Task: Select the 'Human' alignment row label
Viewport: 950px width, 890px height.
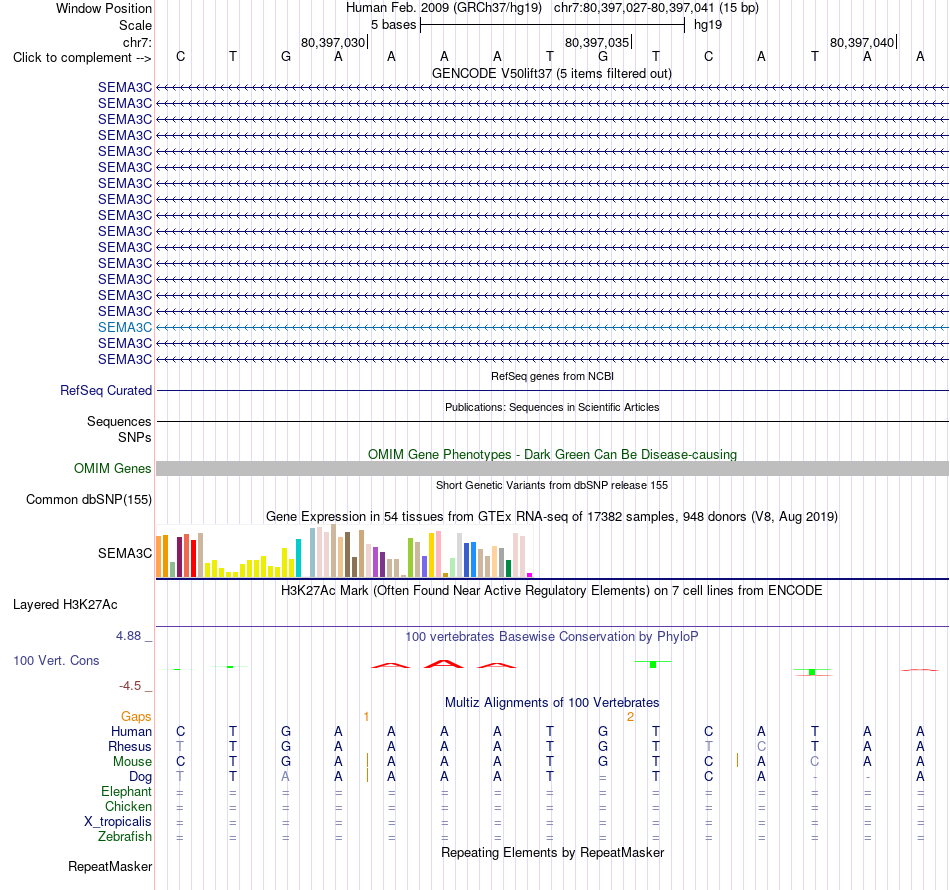Action: (x=131, y=732)
